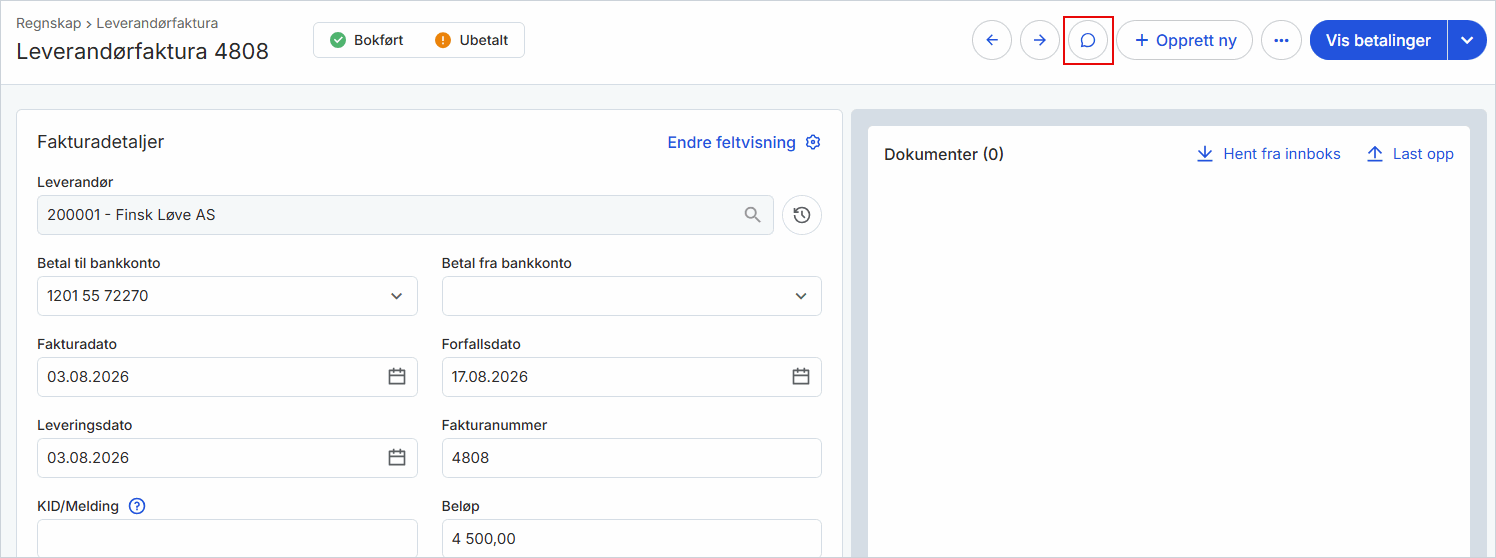This screenshot has width=1496, height=558.
Task: Click the Last opp upload link
Action: (1410, 154)
